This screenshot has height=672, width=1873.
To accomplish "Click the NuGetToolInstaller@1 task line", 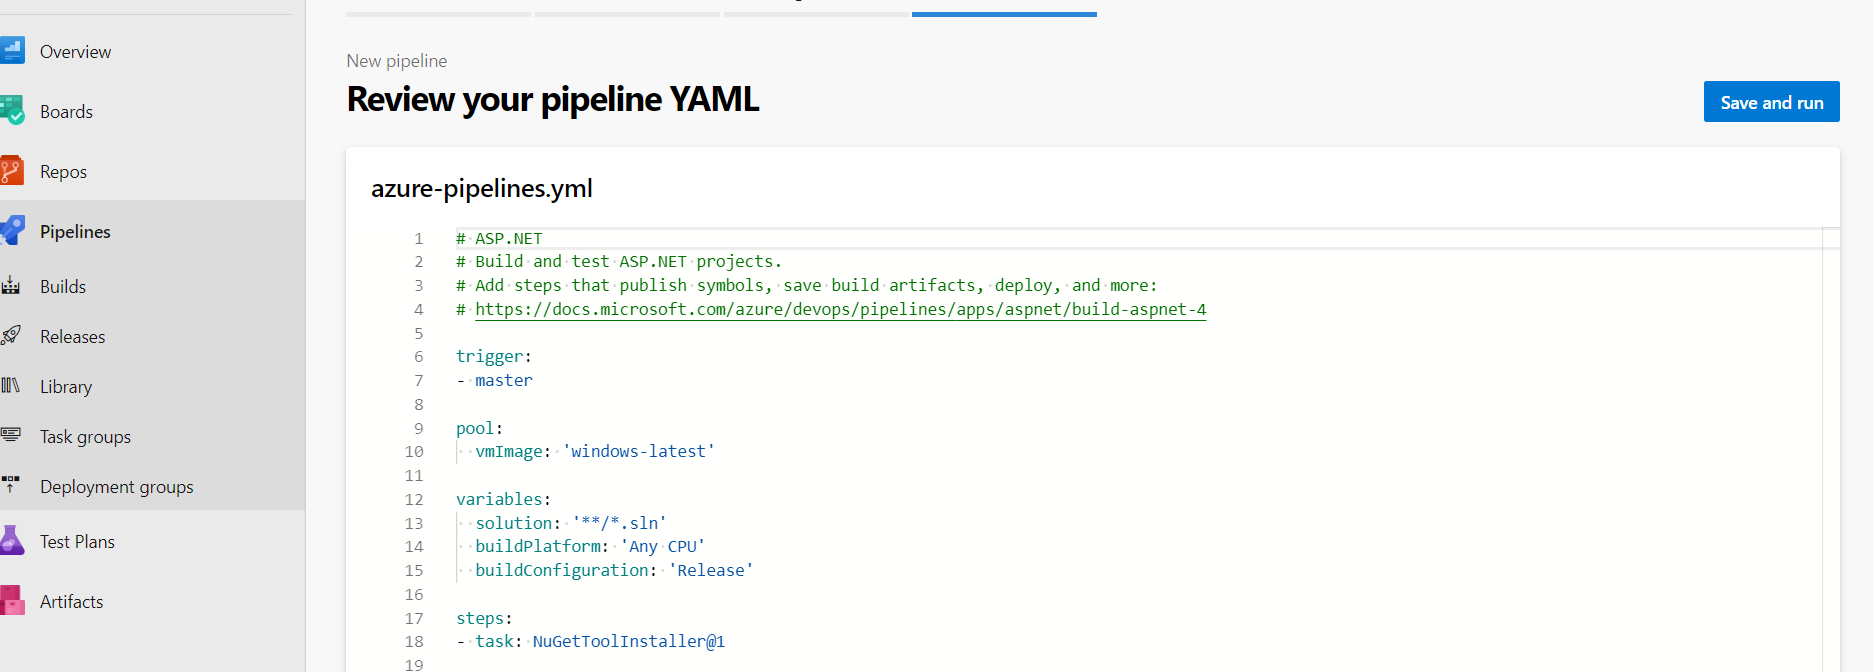I will click(x=590, y=641).
